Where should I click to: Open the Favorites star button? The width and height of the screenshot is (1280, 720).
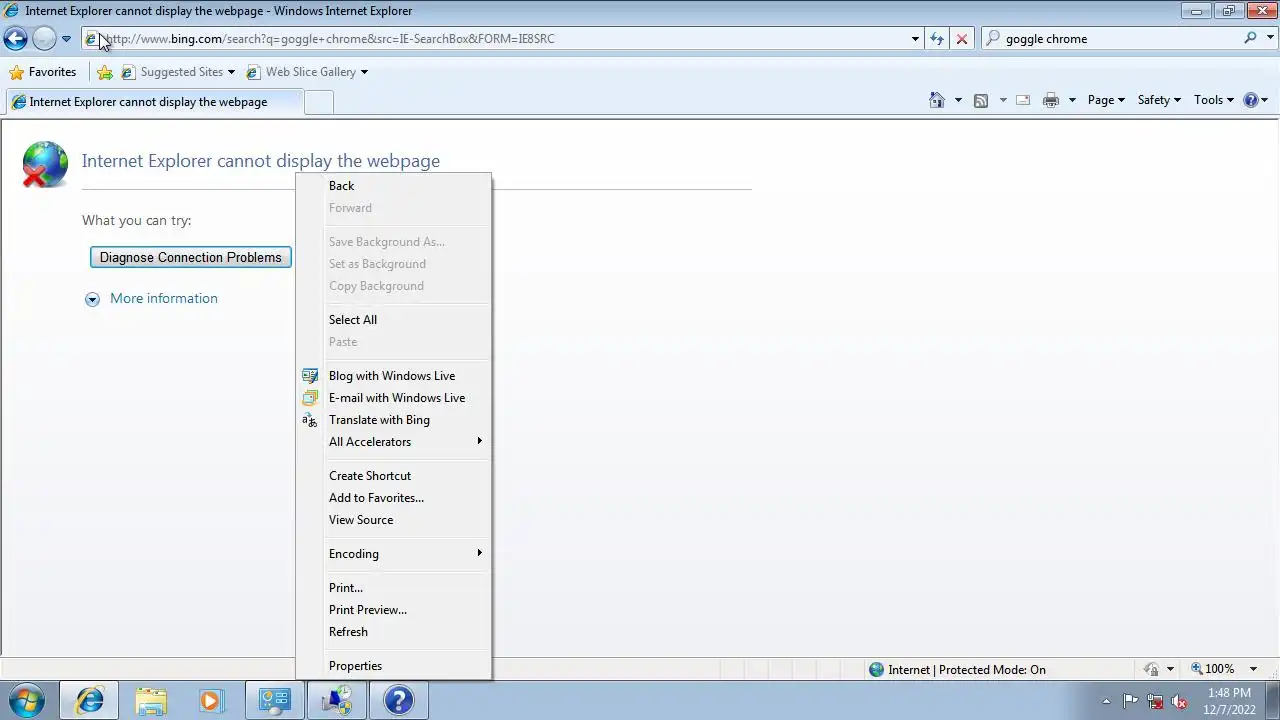pyautogui.click(x=42, y=72)
